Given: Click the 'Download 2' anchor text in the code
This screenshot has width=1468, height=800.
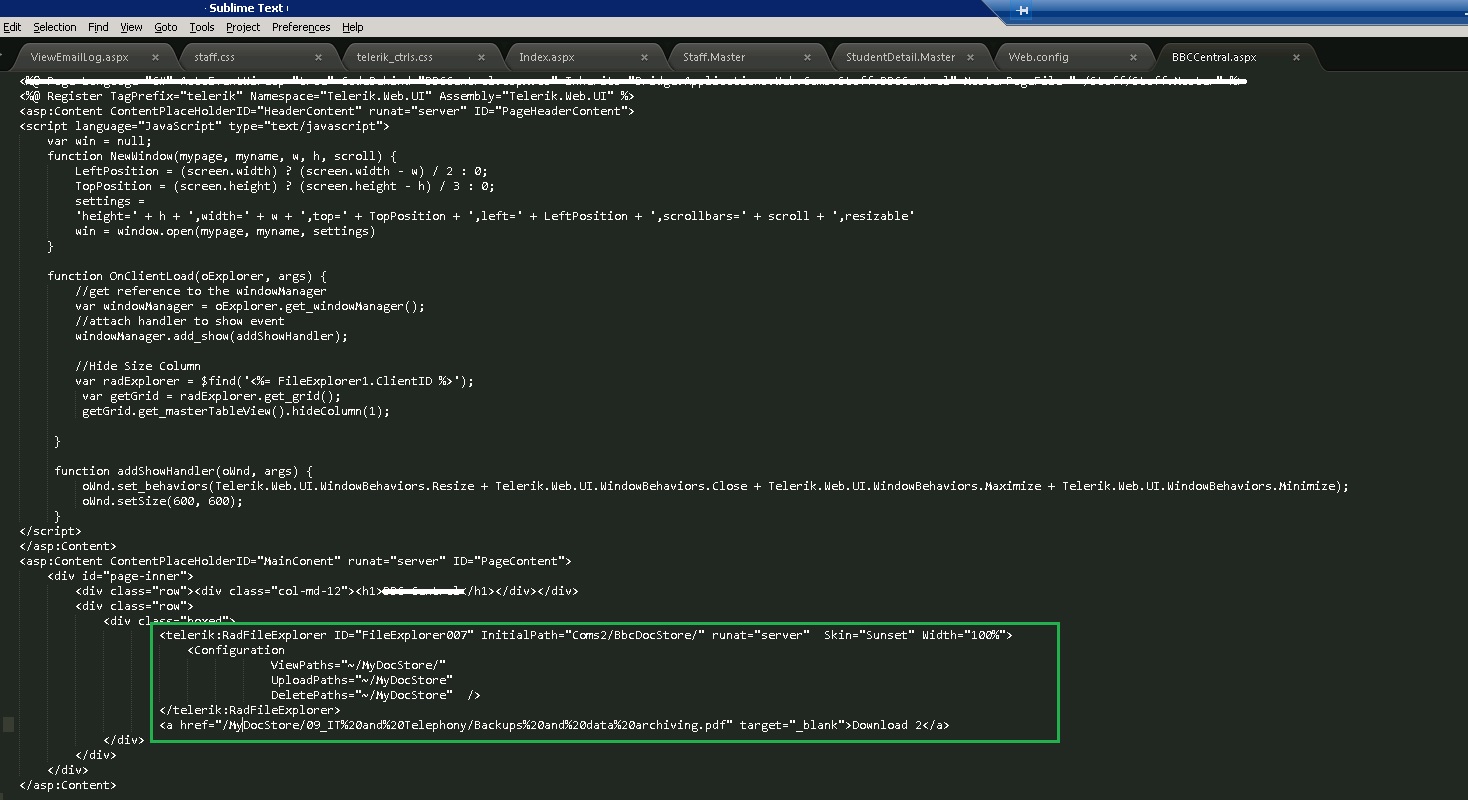Looking at the screenshot, I should pyautogui.click(x=886, y=725).
